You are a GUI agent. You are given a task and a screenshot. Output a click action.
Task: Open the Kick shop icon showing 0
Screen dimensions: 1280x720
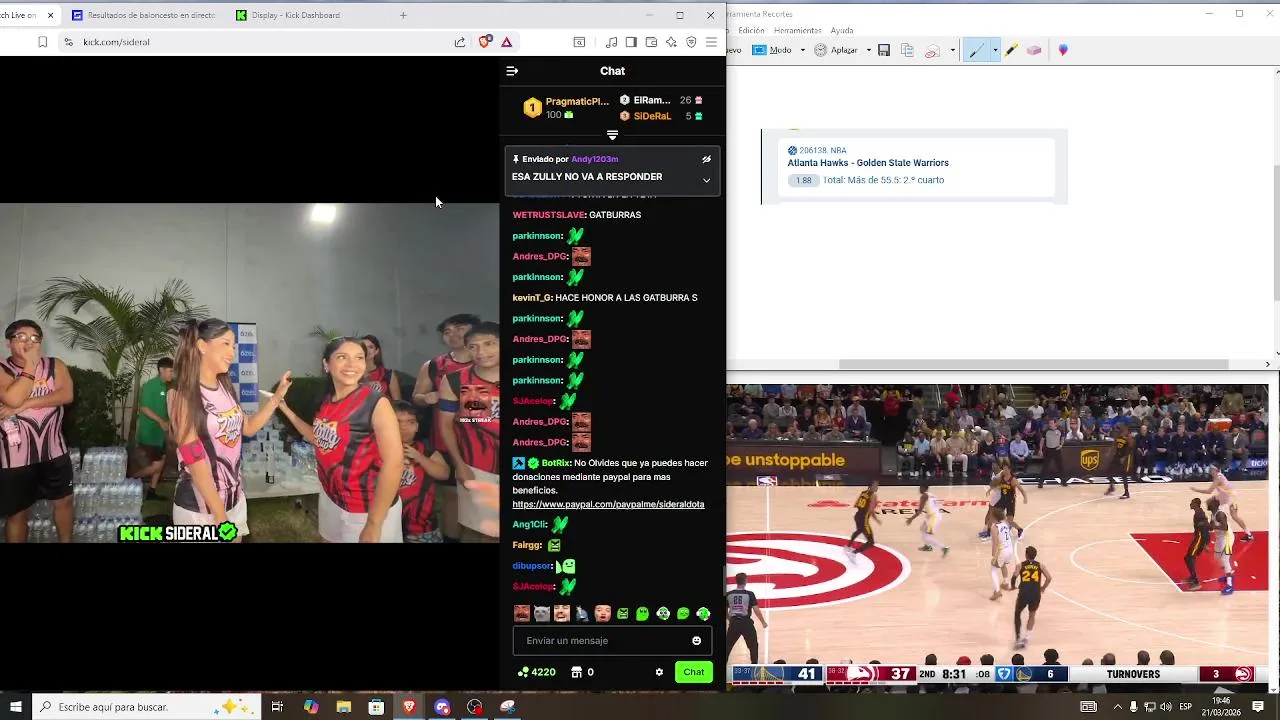pyautogui.click(x=582, y=672)
